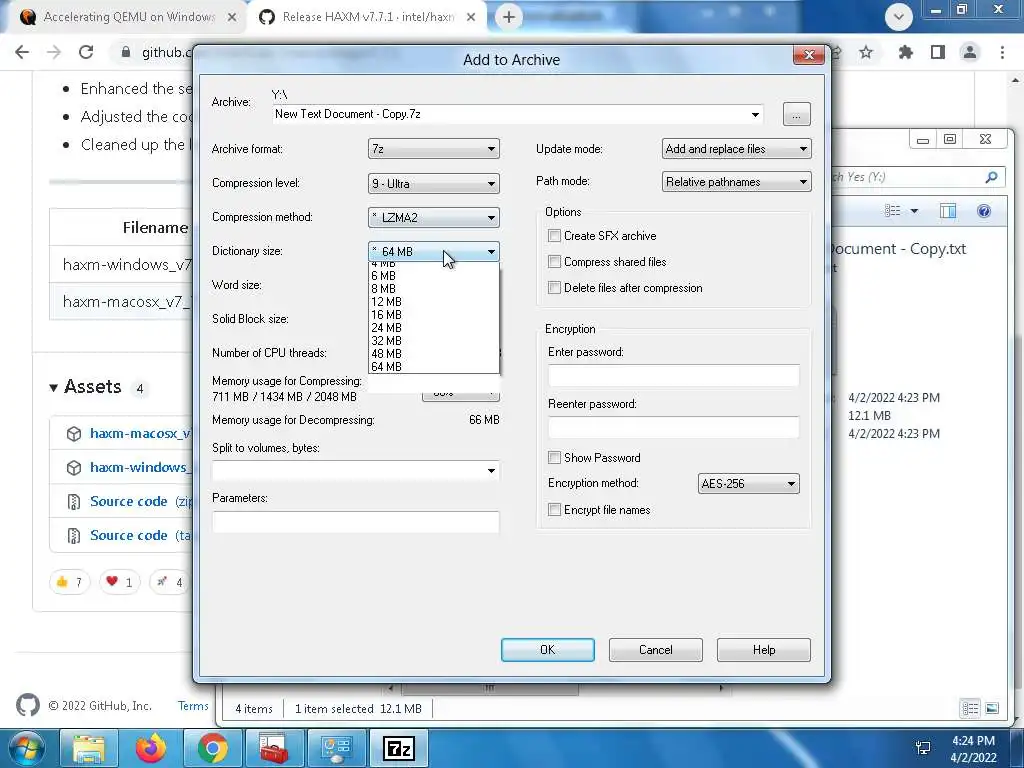This screenshot has width=1024, height=768.
Task: Switch Explorer to details view icon
Action: [x=970, y=709]
